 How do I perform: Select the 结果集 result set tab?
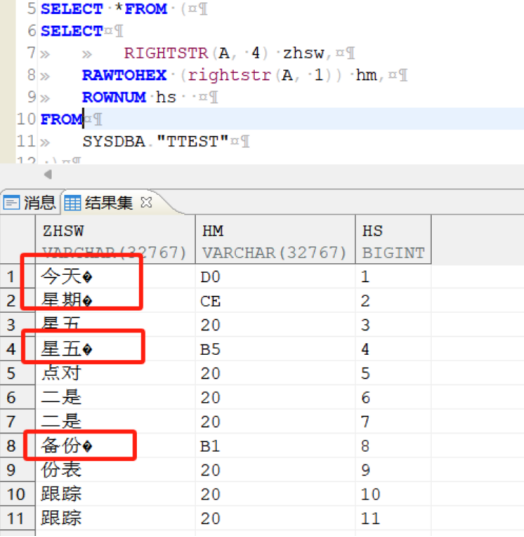pos(109,202)
